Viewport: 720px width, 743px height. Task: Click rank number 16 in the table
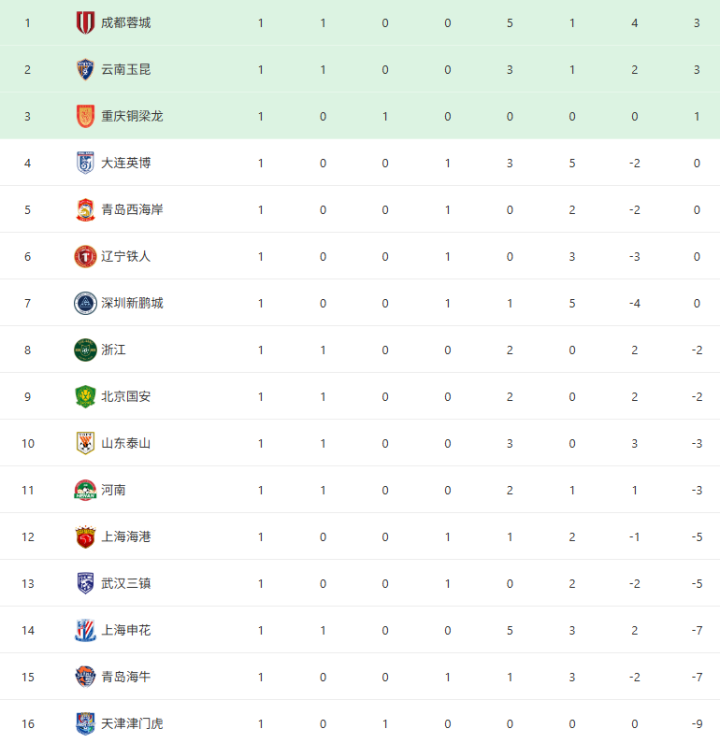[28, 723]
